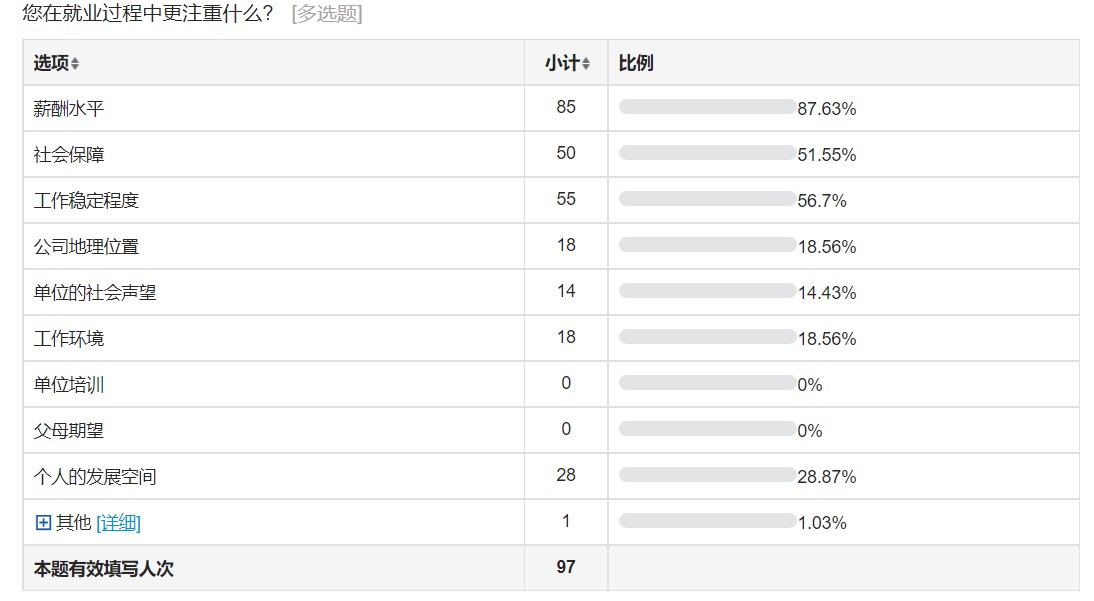
Task: Click the 本题有效填写人次 total row
Action: pos(104,568)
